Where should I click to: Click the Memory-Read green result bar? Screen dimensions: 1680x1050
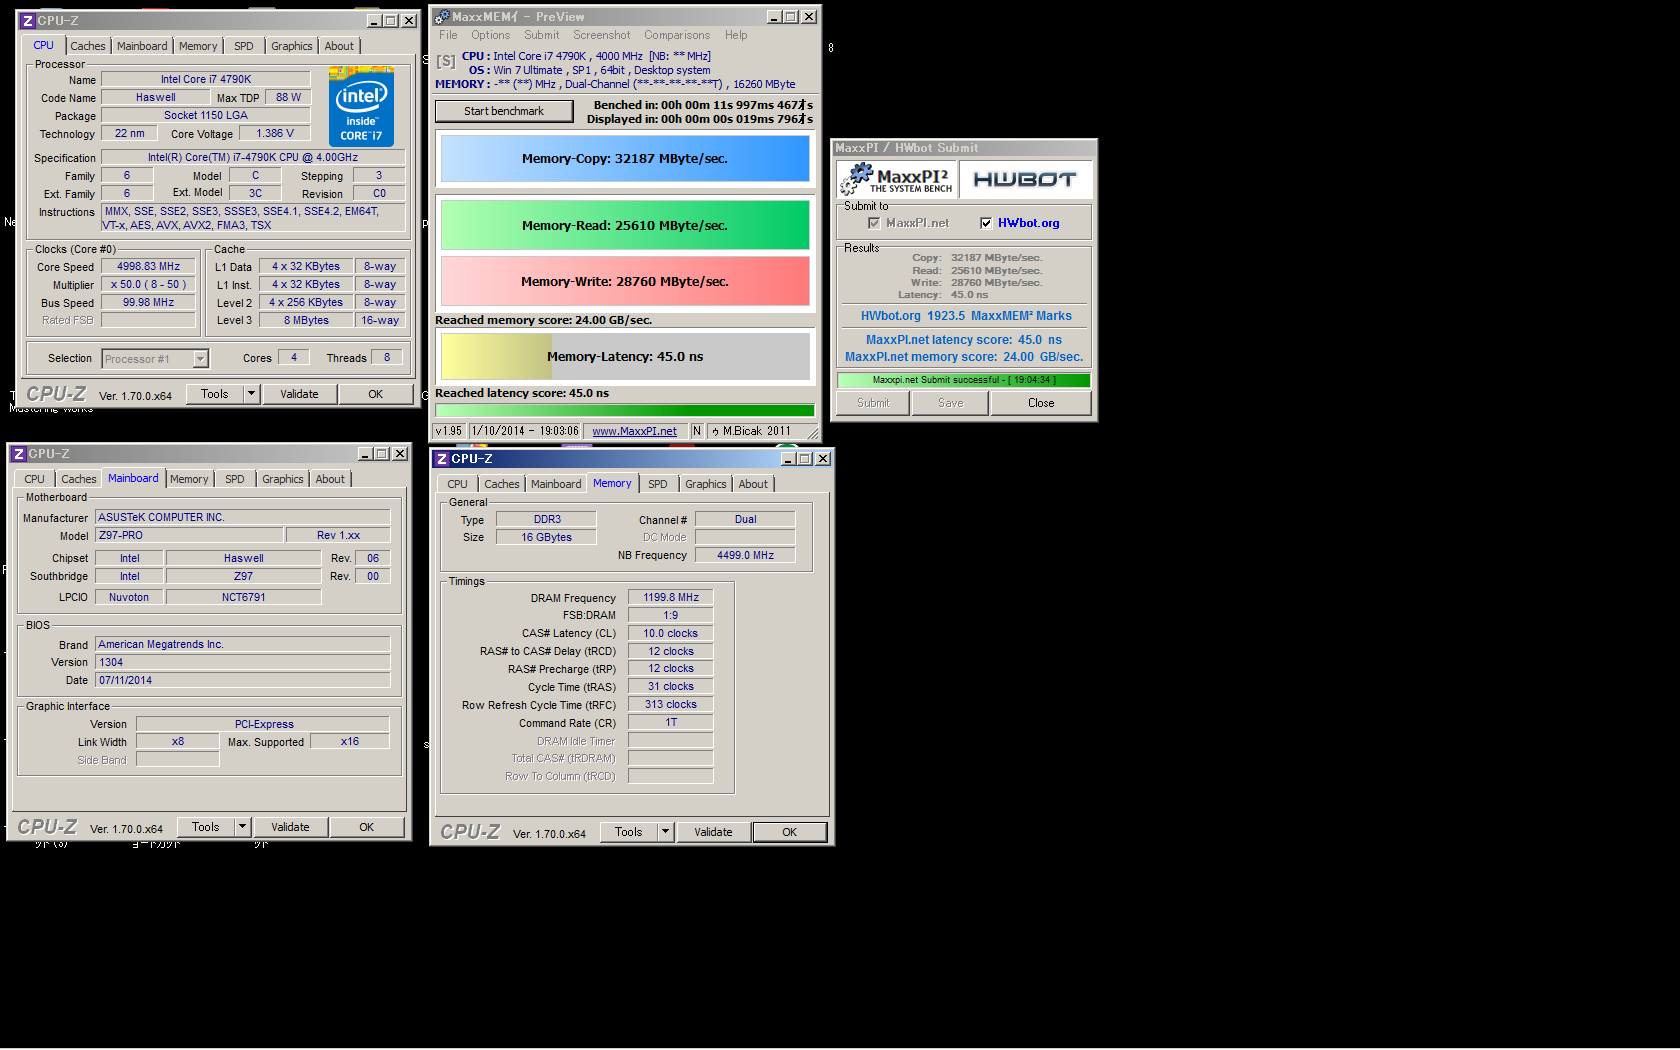(625, 225)
